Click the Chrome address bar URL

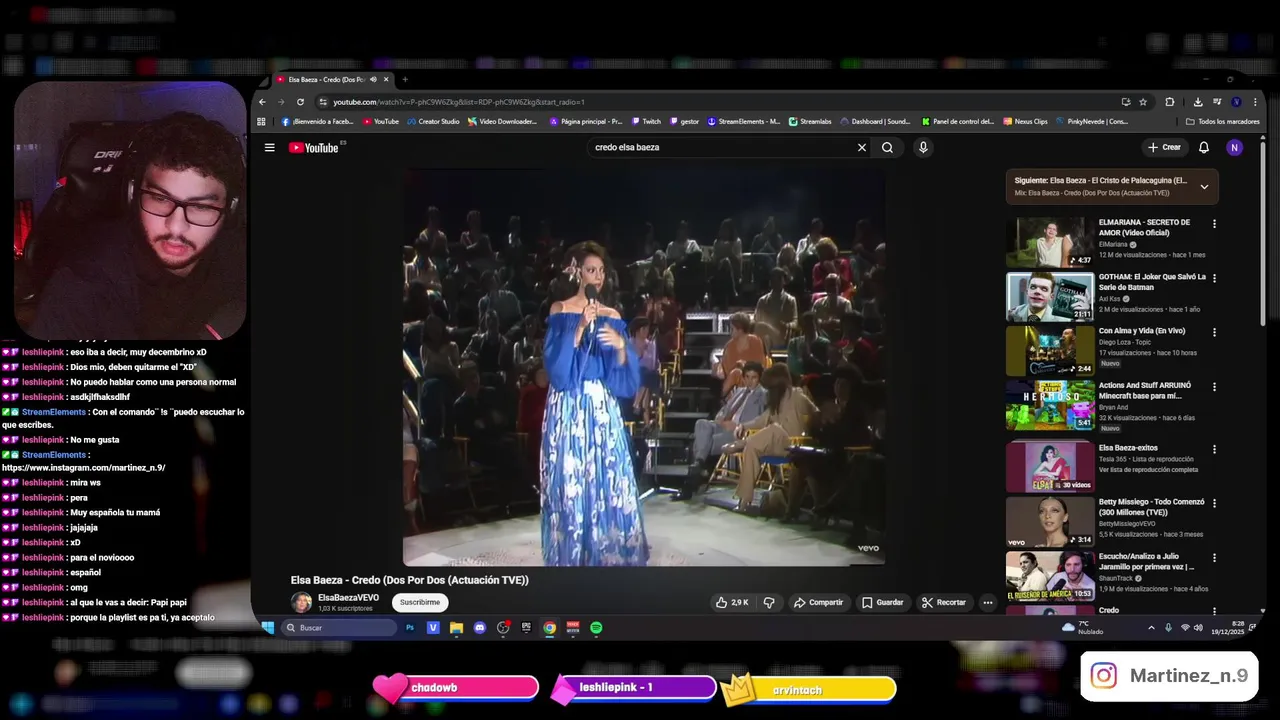point(459,102)
